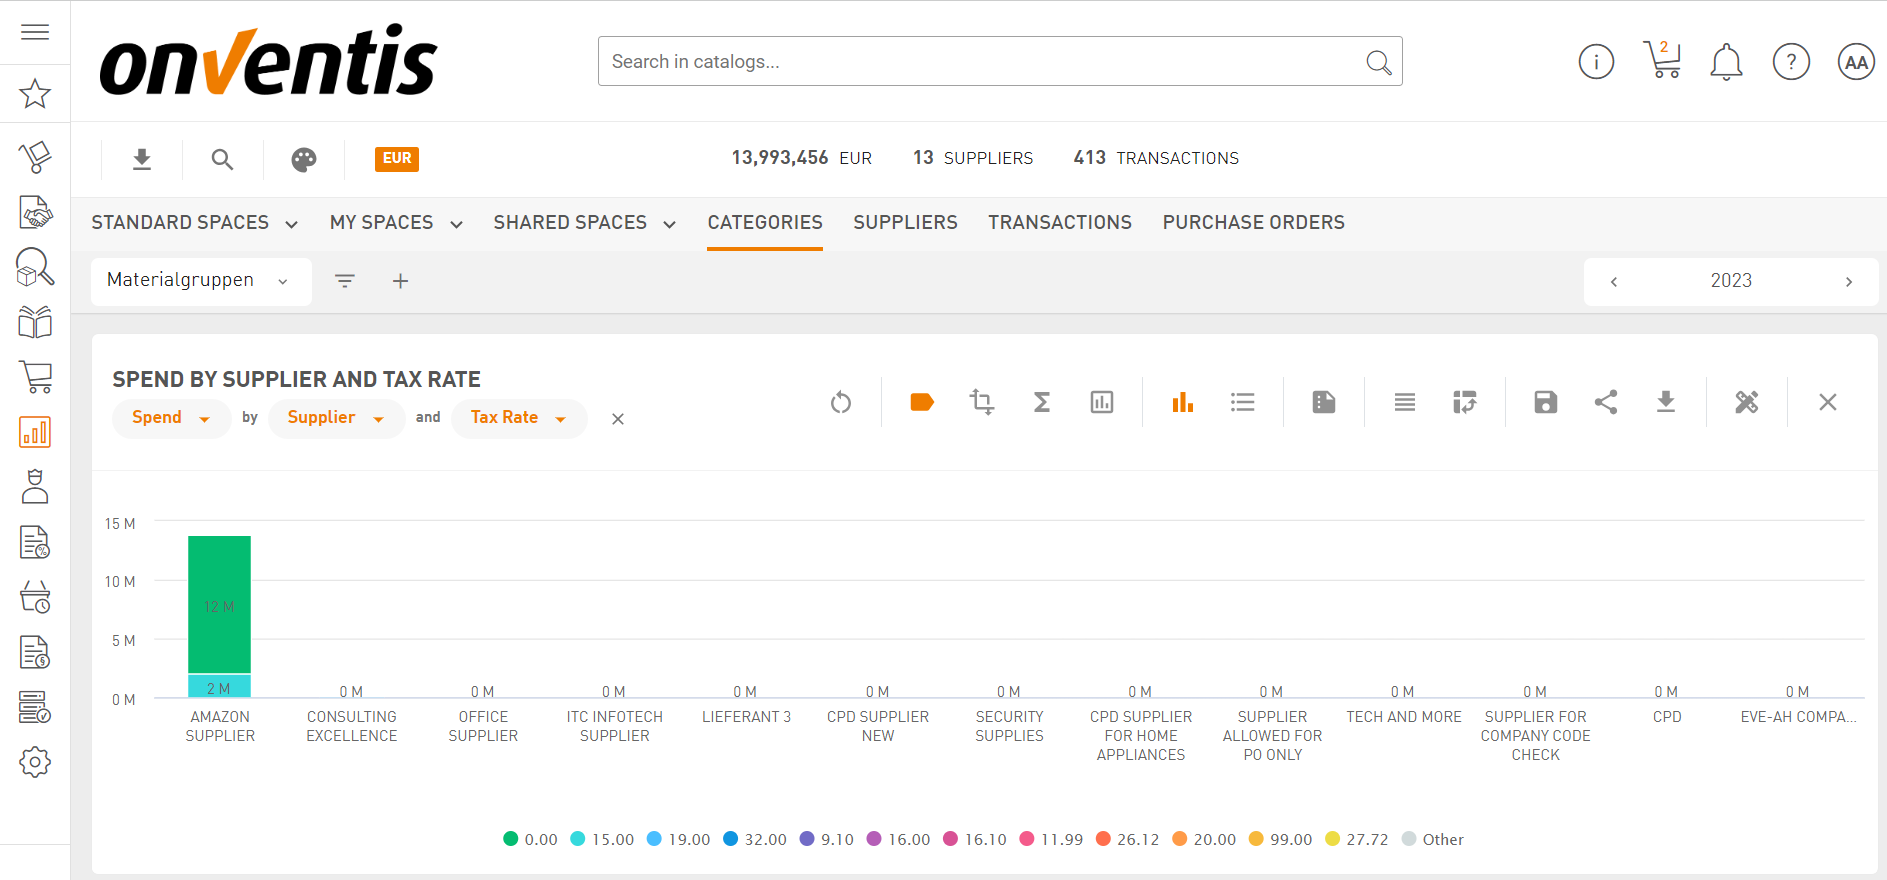Image resolution: width=1887 pixels, height=880 pixels.
Task: Save the chart with floppy disk icon
Action: click(1545, 402)
